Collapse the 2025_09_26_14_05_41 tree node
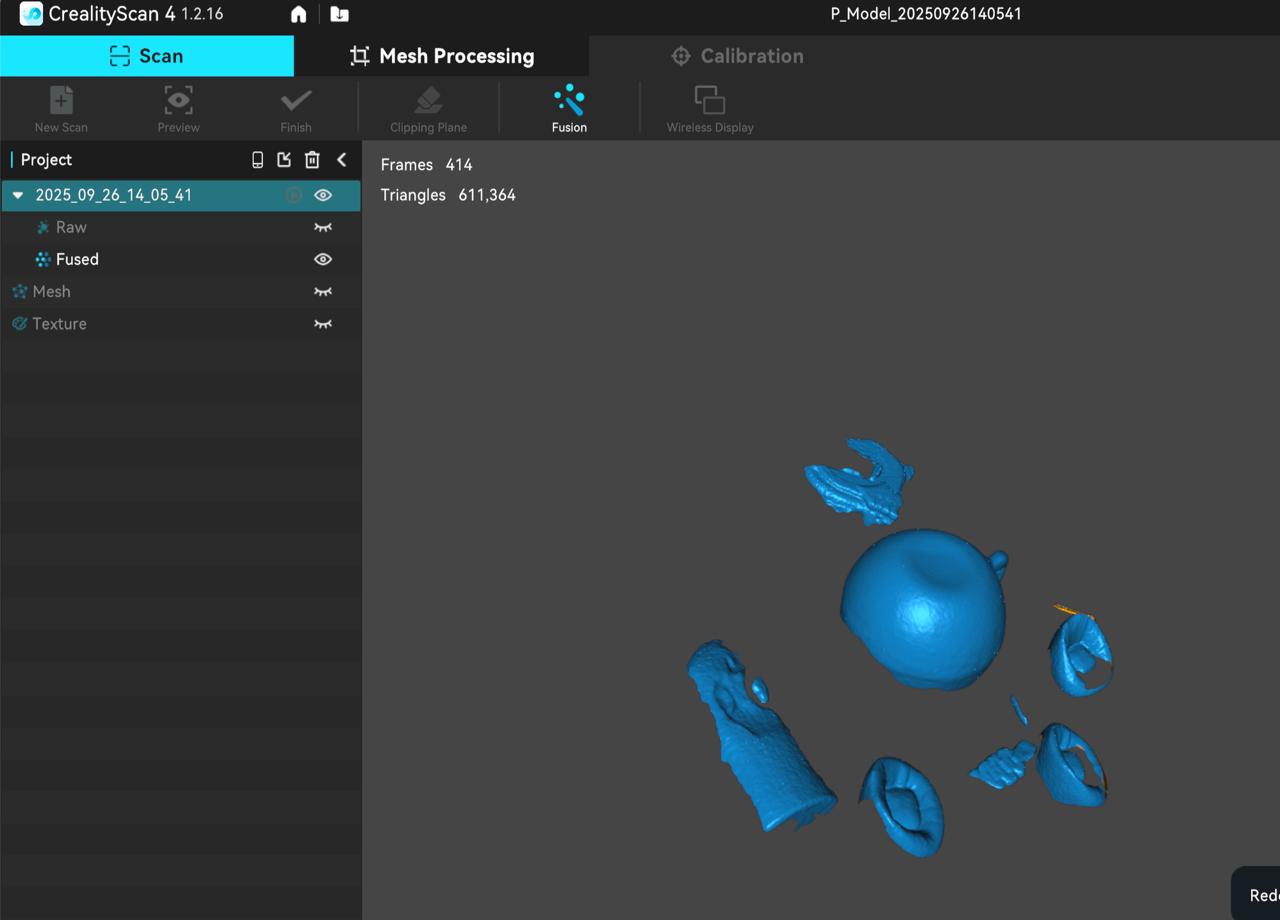Screen dimensions: 1280x920 click(18, 195)
